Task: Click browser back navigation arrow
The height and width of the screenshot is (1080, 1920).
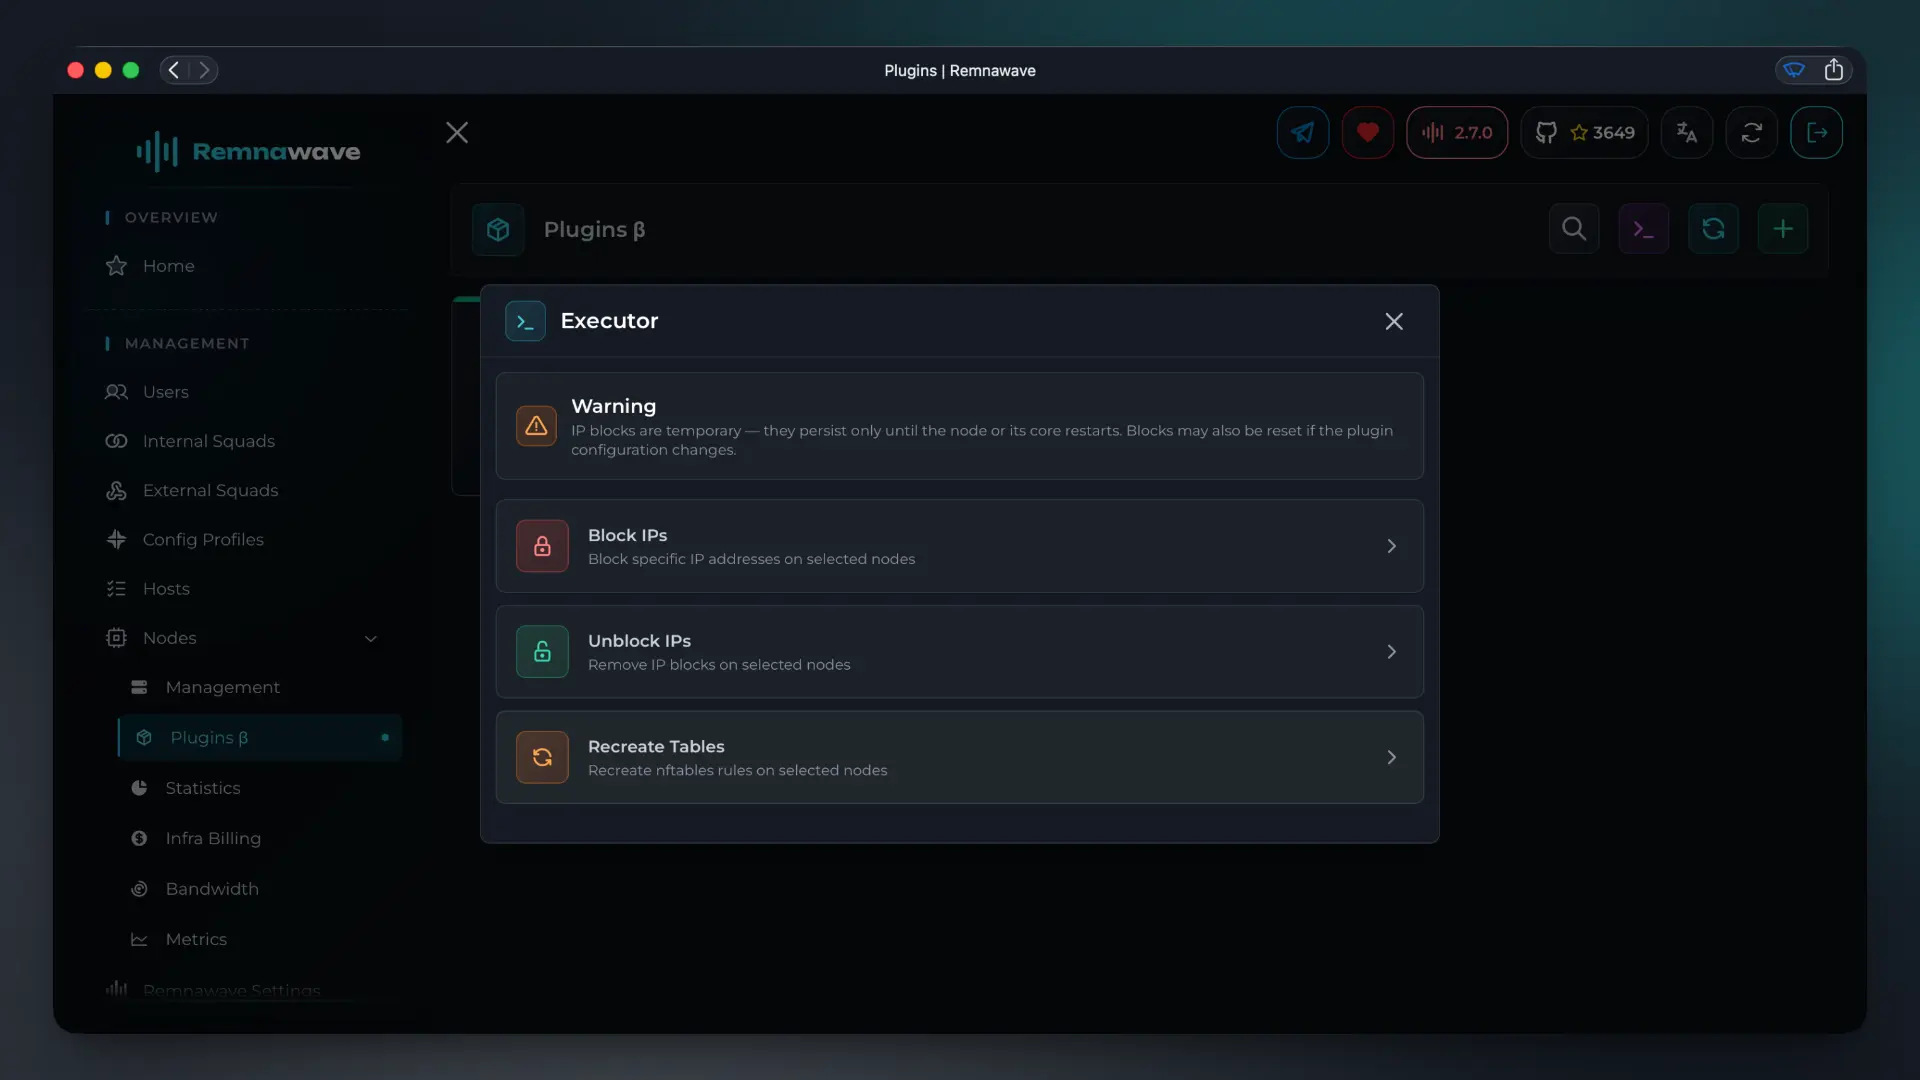Action: (x=174, y=70)
